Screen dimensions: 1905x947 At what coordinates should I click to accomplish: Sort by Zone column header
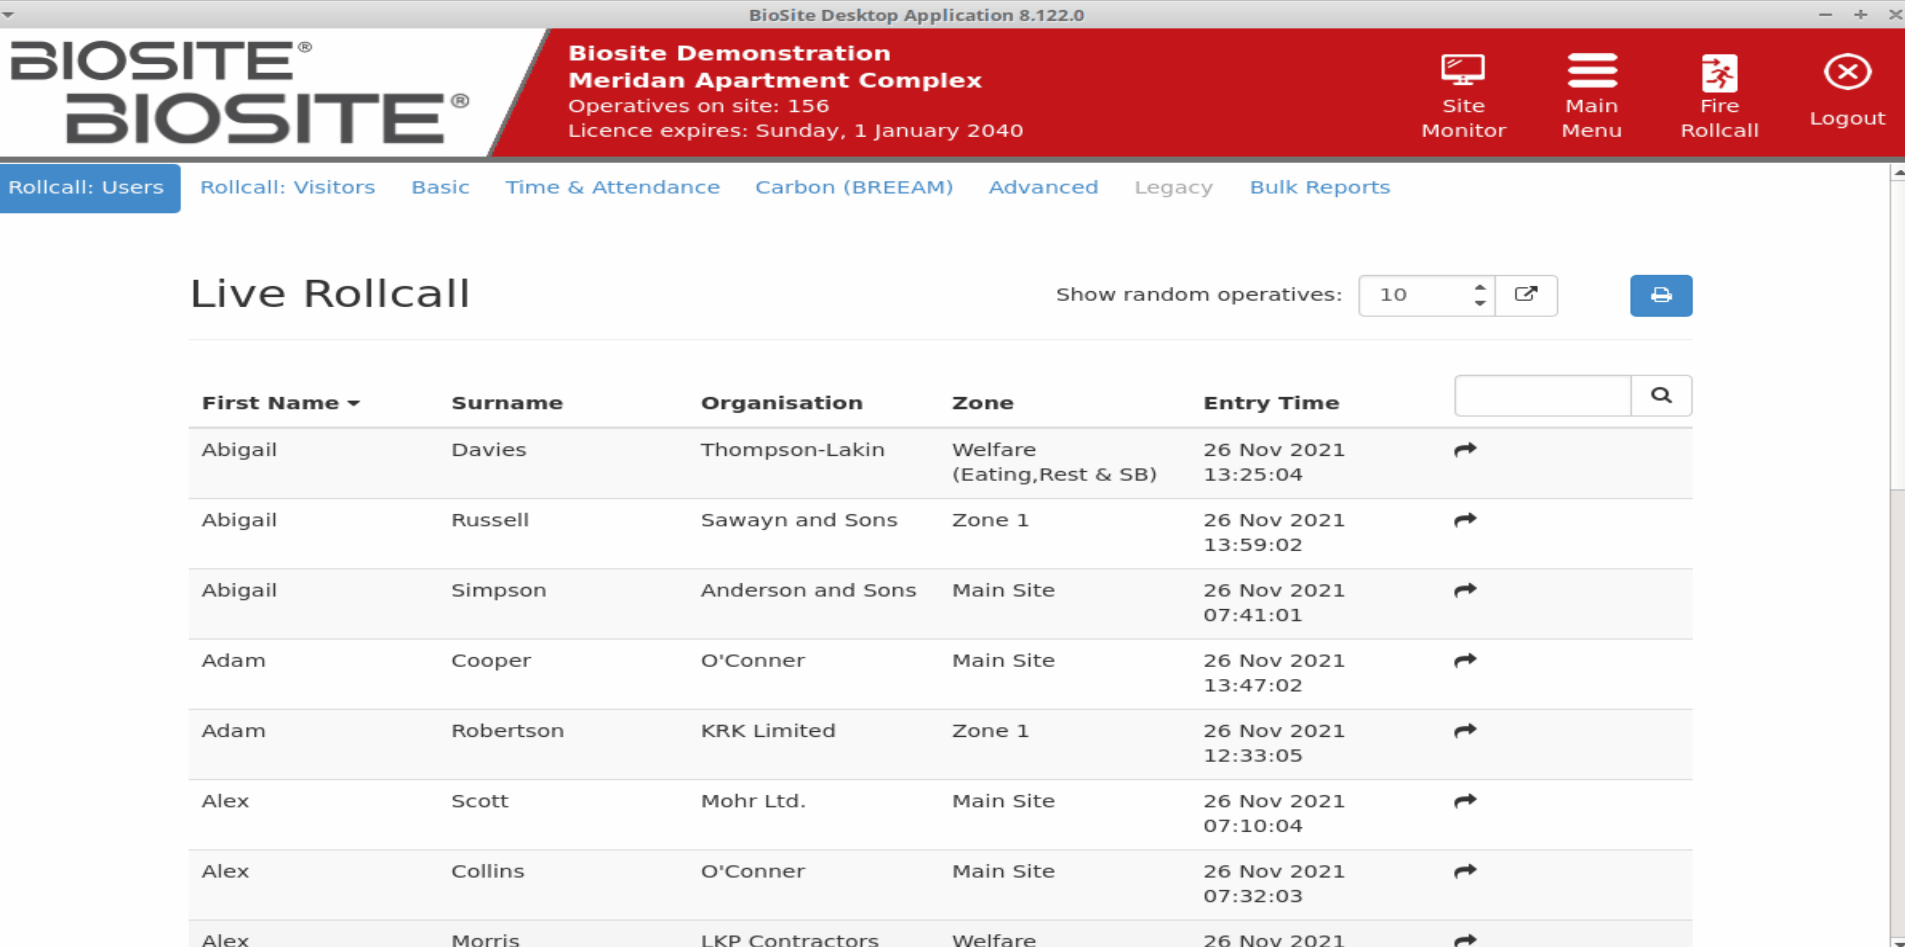point(983,403)
